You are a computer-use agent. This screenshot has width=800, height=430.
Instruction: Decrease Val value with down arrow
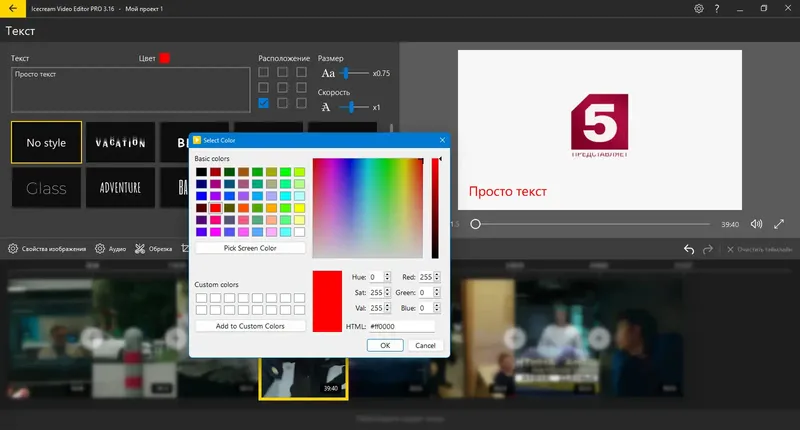click(x=387, y=310)
